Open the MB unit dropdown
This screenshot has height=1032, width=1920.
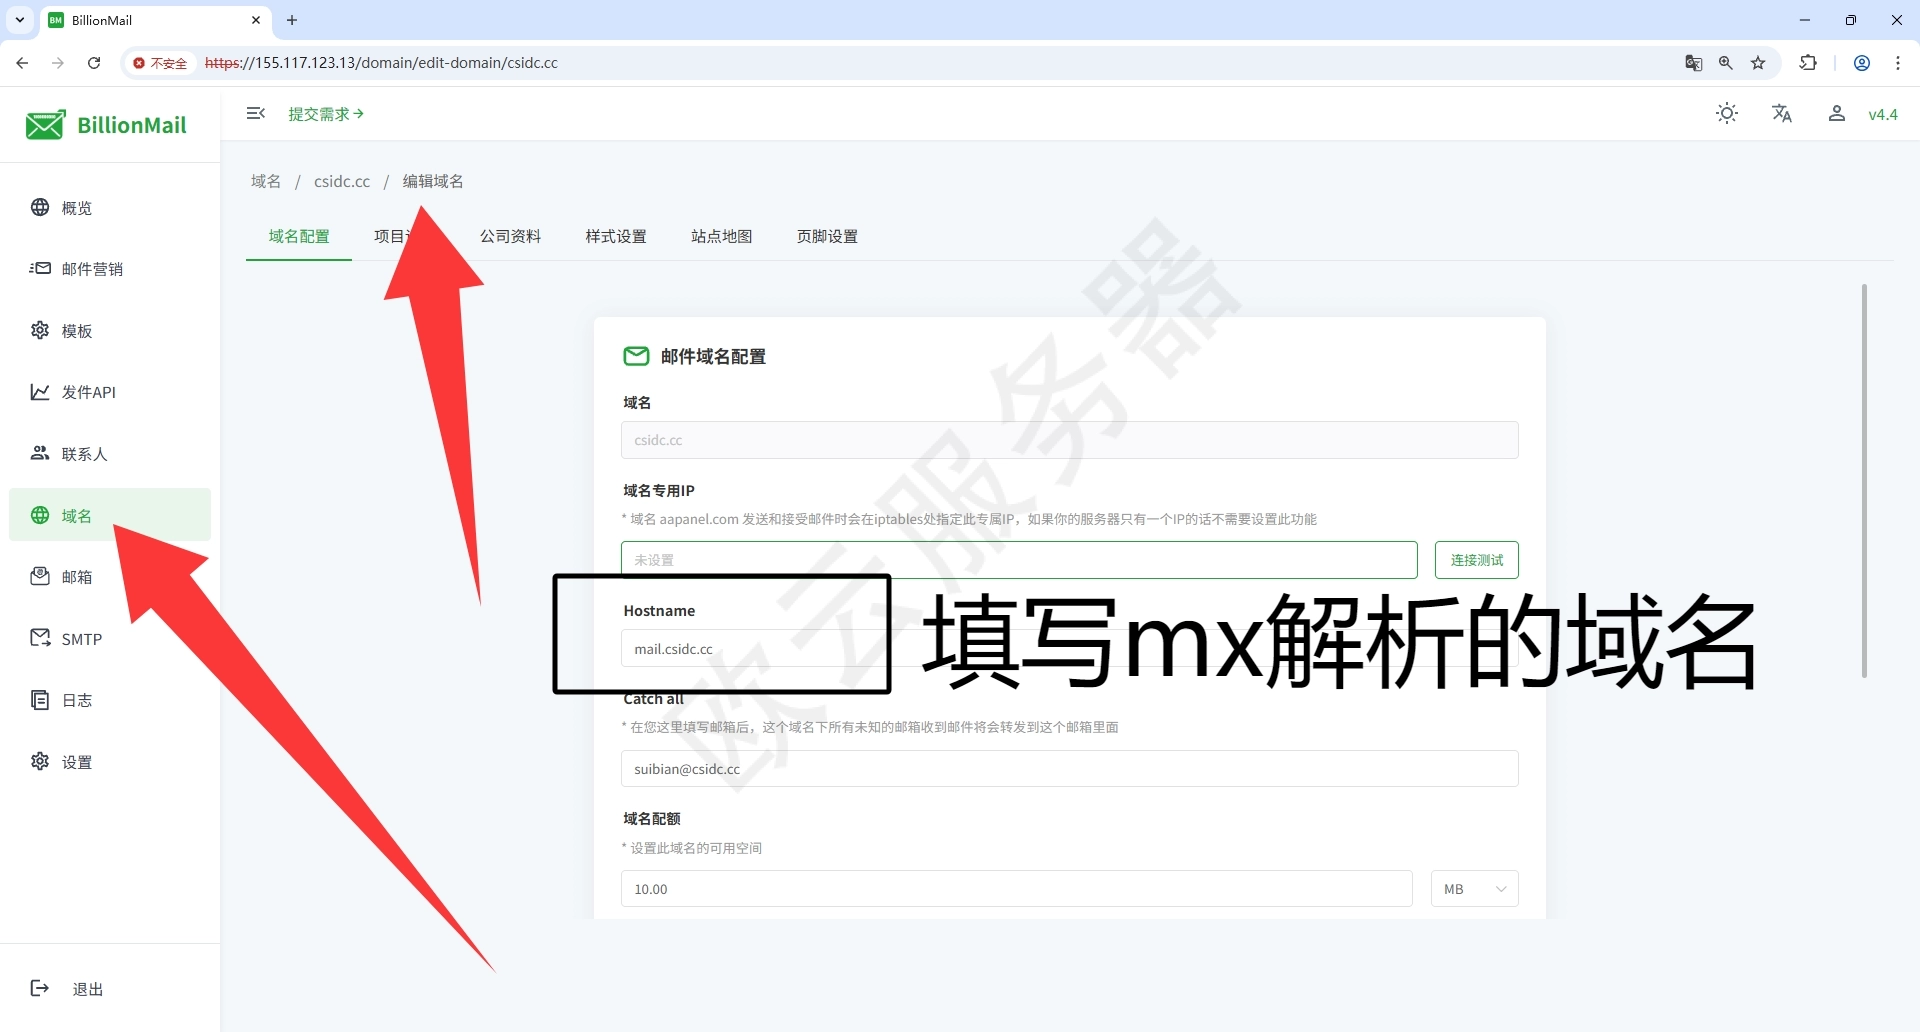(x=1474, y=888)
